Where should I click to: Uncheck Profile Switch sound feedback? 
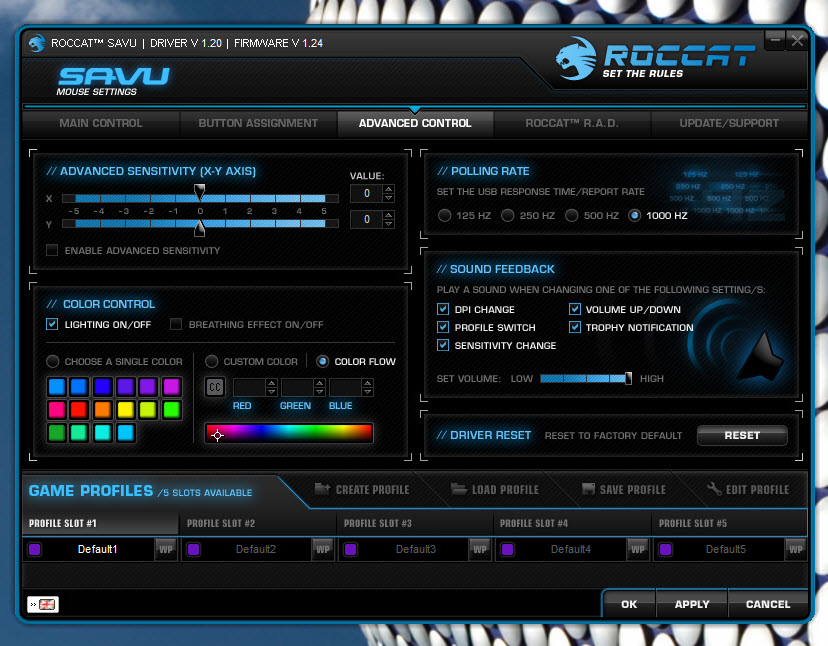click(x=443, y=327)
